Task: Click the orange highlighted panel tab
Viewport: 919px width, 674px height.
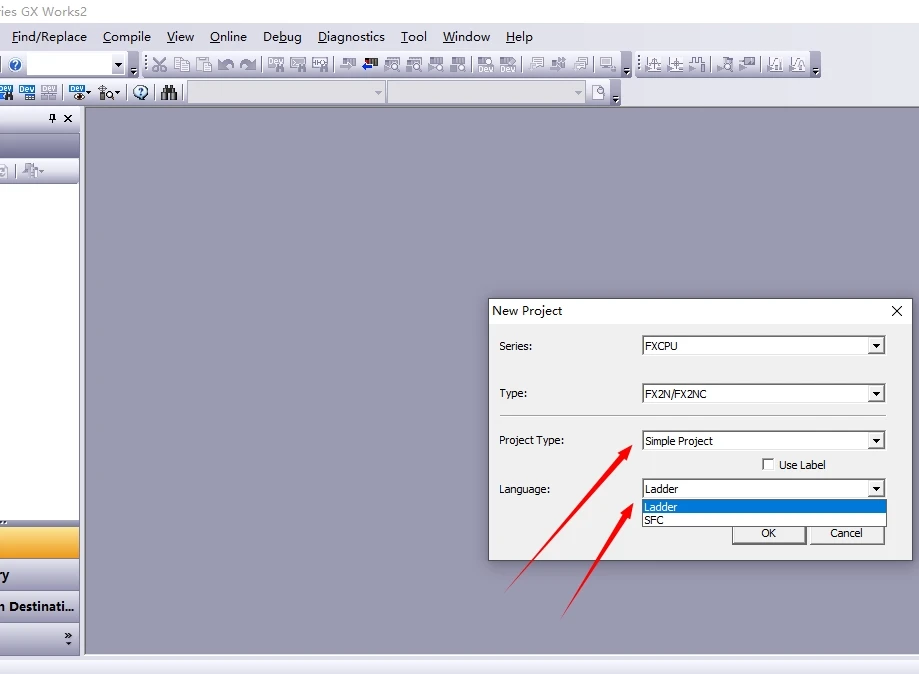Action: tap(39, 542)
